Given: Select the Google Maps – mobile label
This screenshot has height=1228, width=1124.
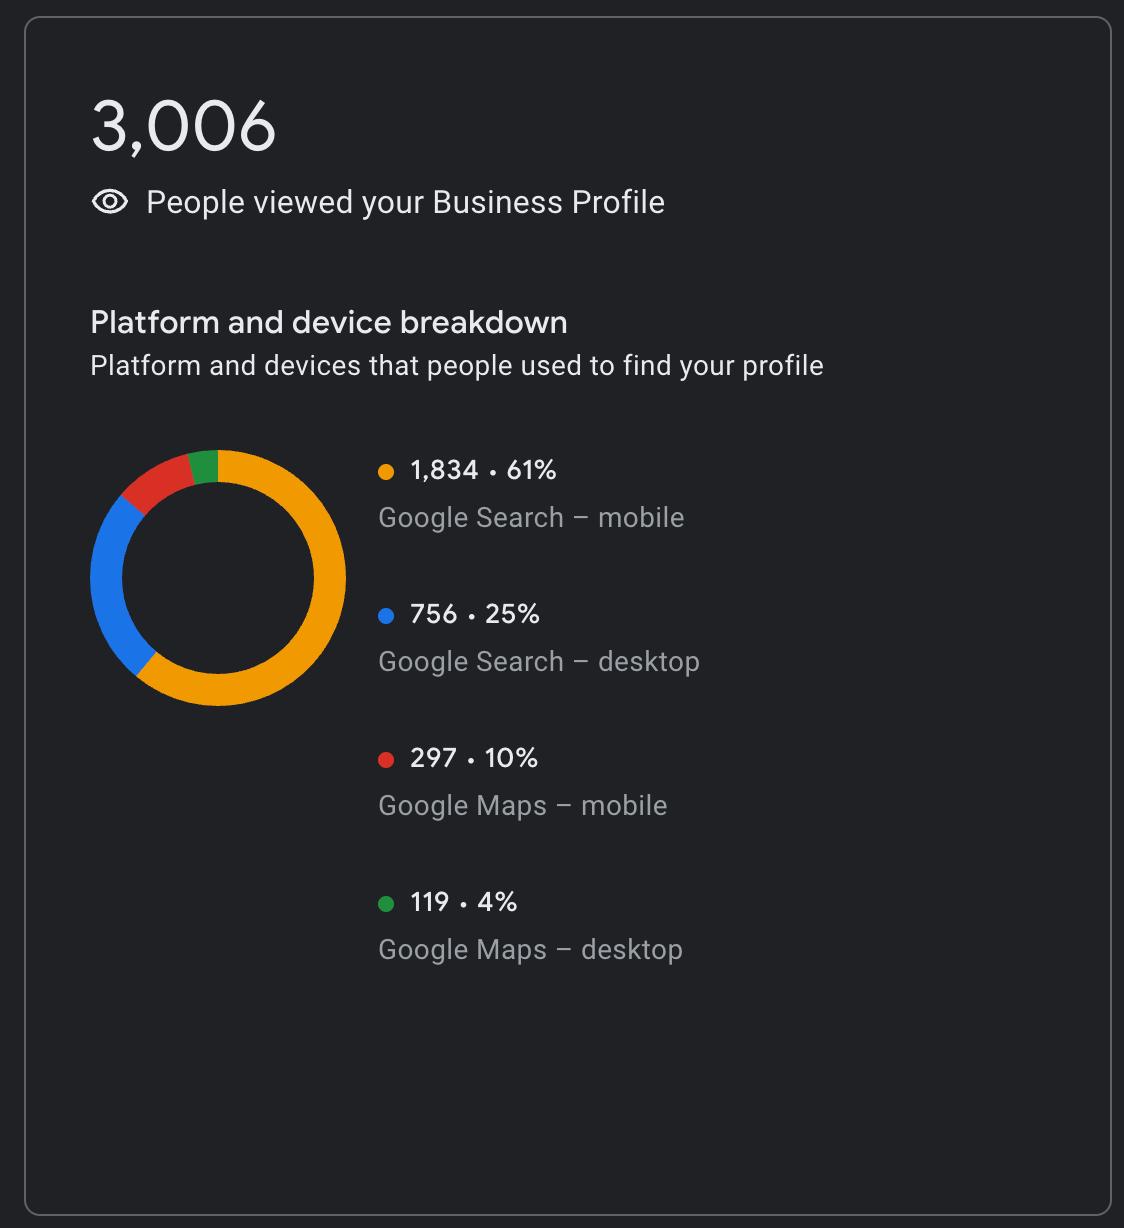Looking at the screenshot, I should tap(522, 806).
